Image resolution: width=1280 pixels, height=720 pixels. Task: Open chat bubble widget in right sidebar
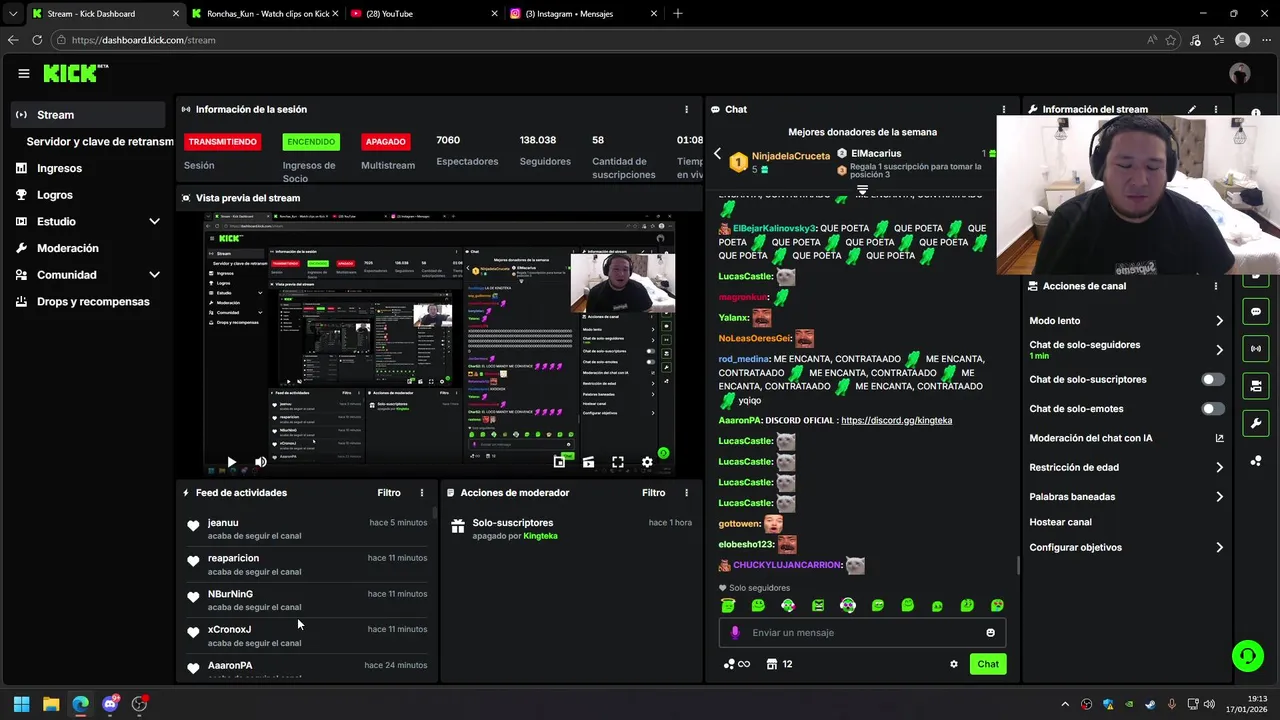[1256, 312]
